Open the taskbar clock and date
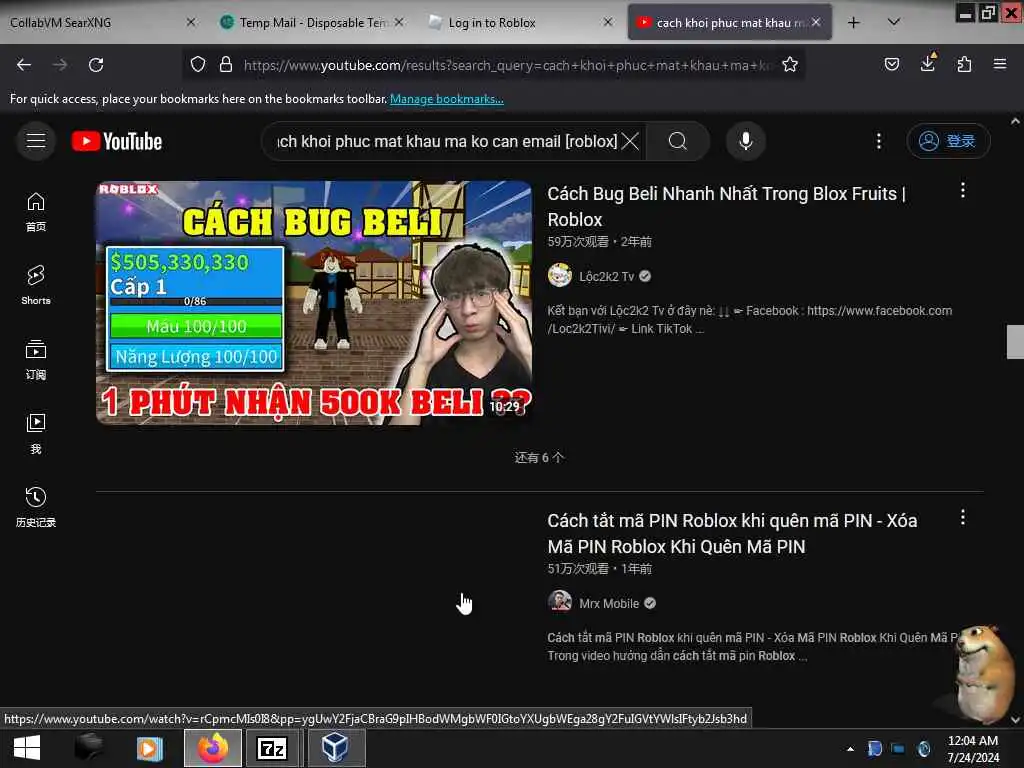The width and height of the screenshot is (1024, 768). click(x=973, y=749)
